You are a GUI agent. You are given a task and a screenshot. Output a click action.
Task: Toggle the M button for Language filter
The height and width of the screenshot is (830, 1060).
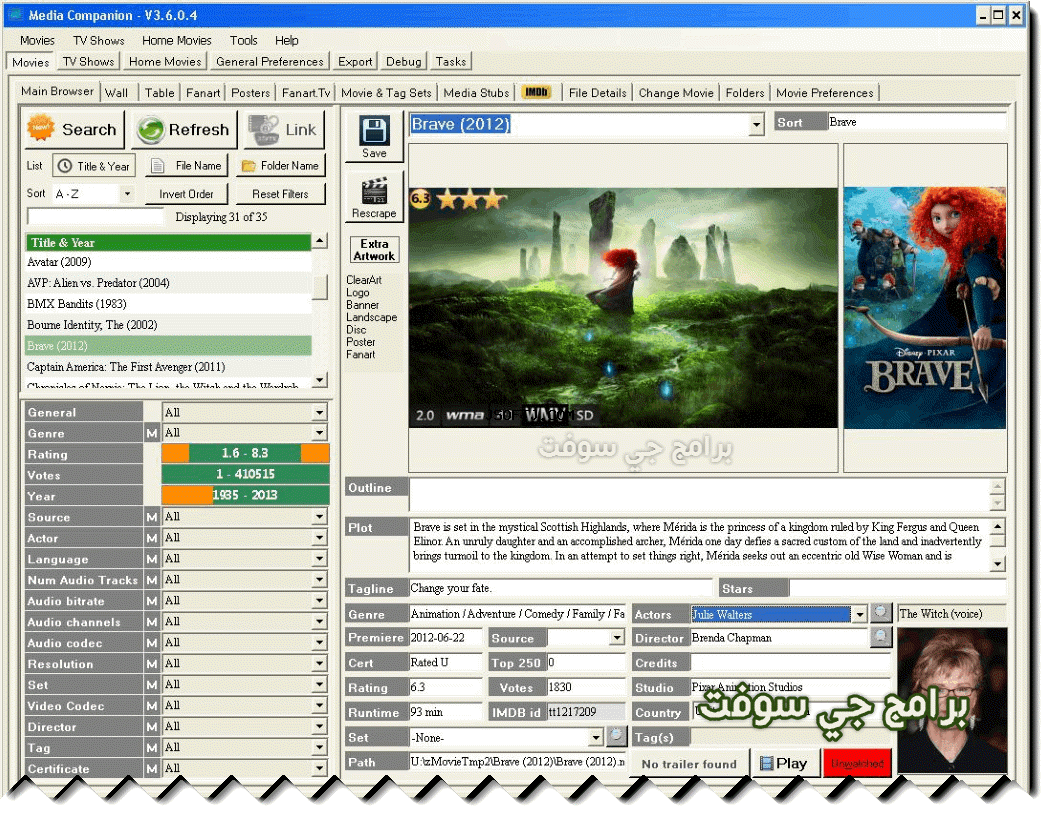click(x=151, y=559)
